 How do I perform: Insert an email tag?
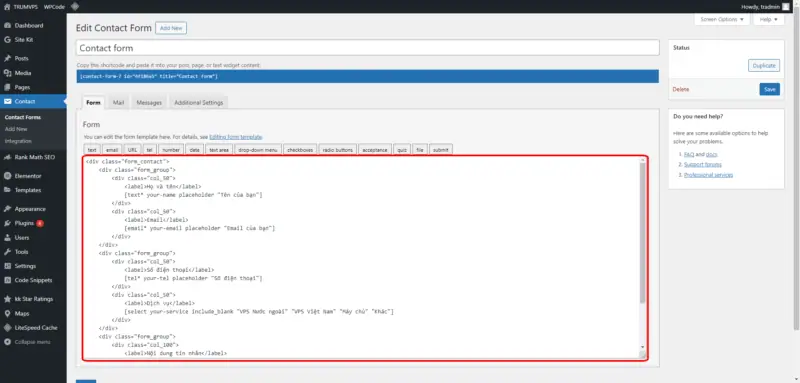coord(112,150)
